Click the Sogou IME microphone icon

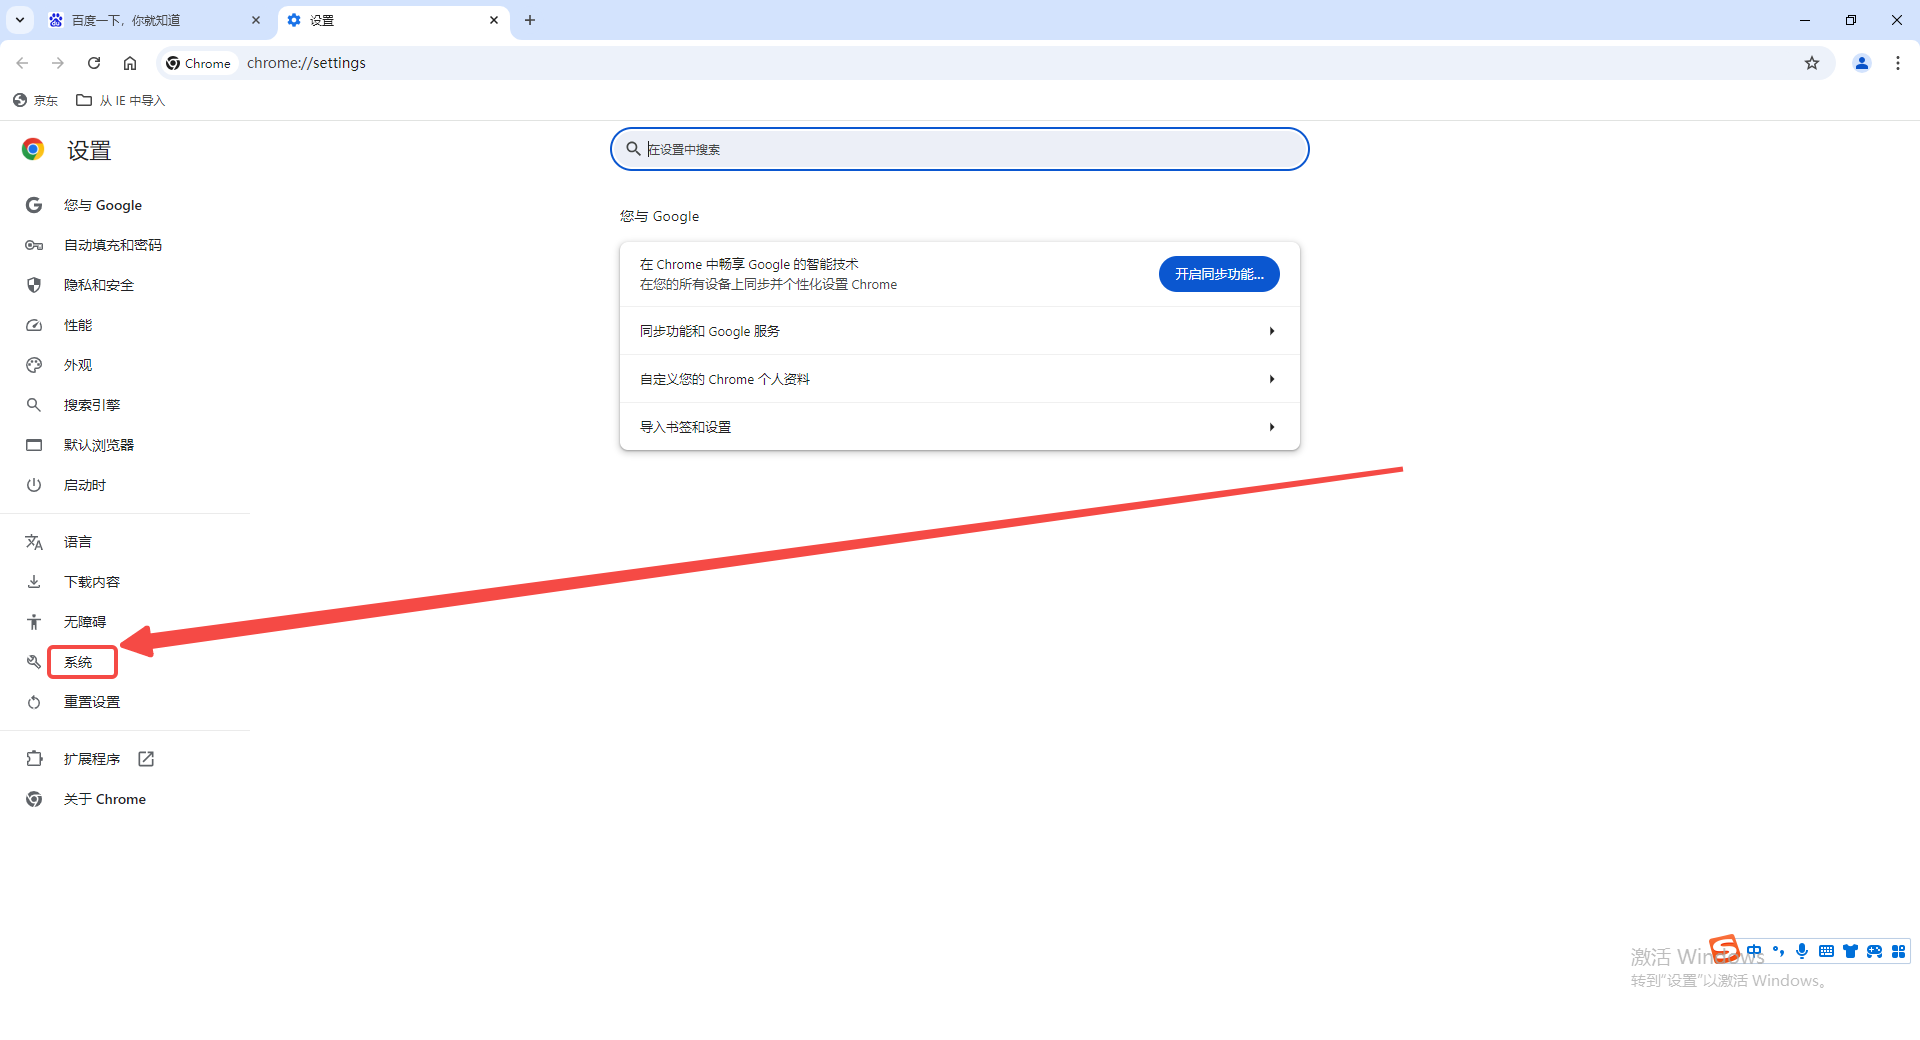coord(1802,951)
